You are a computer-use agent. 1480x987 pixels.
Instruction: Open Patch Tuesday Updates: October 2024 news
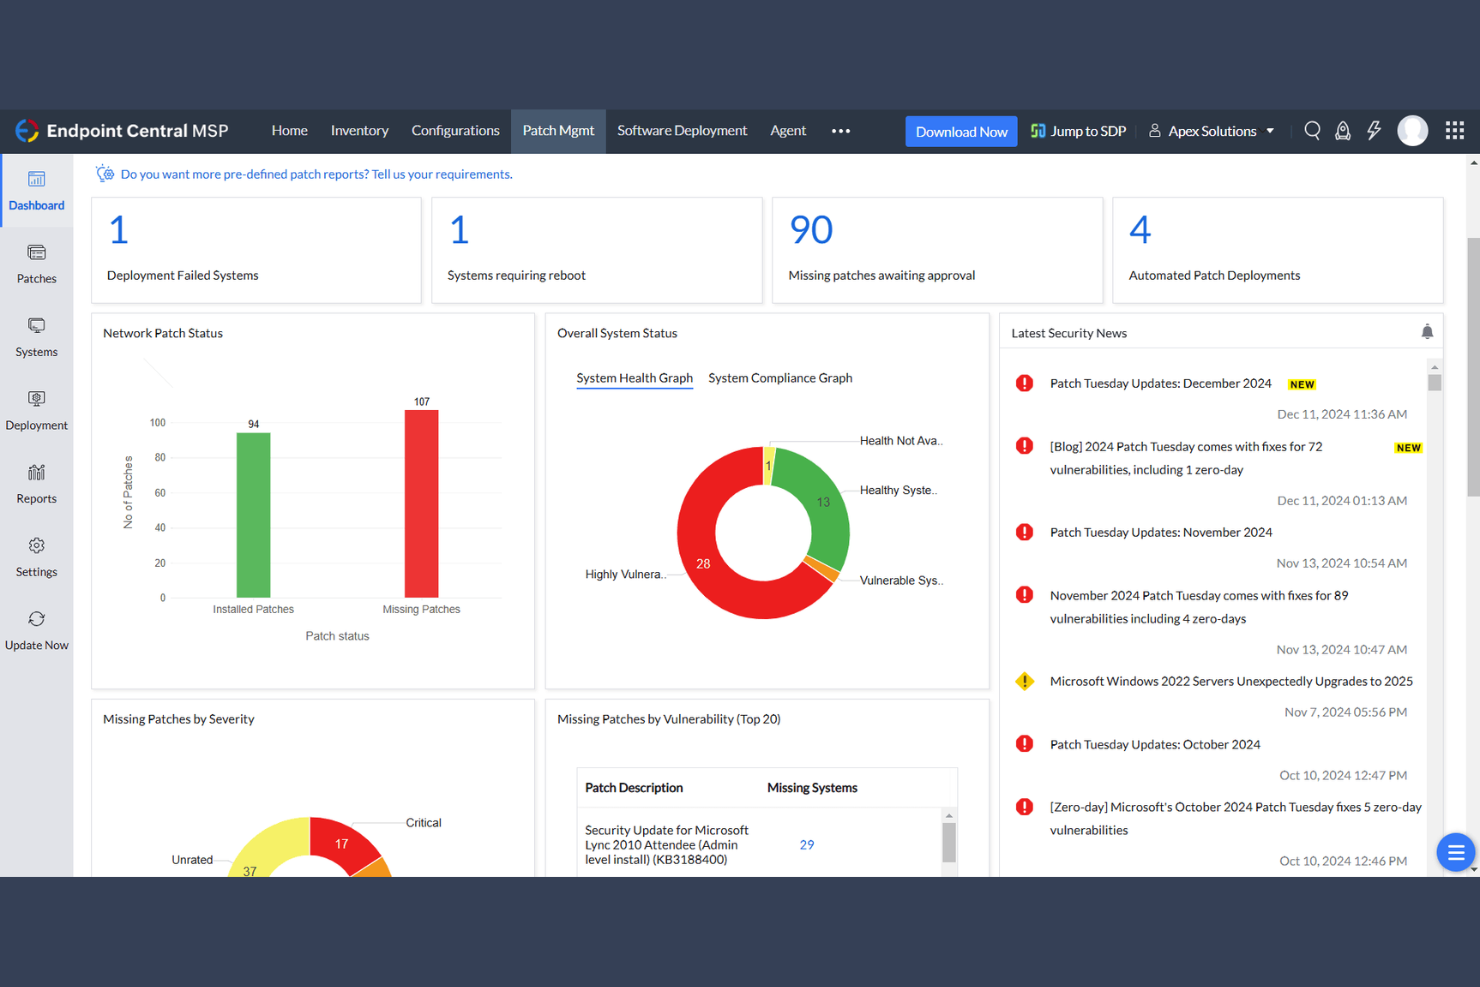[x=1155, y=744]
